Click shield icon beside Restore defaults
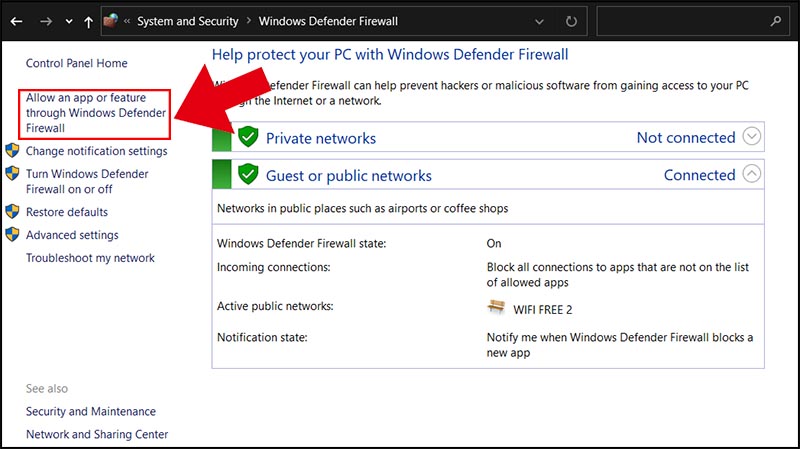 pos(12,211)
